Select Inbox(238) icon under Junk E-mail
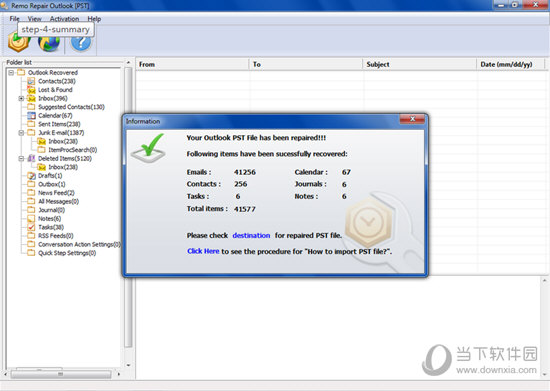Screen dimensions: 550x391 point(41,141)
